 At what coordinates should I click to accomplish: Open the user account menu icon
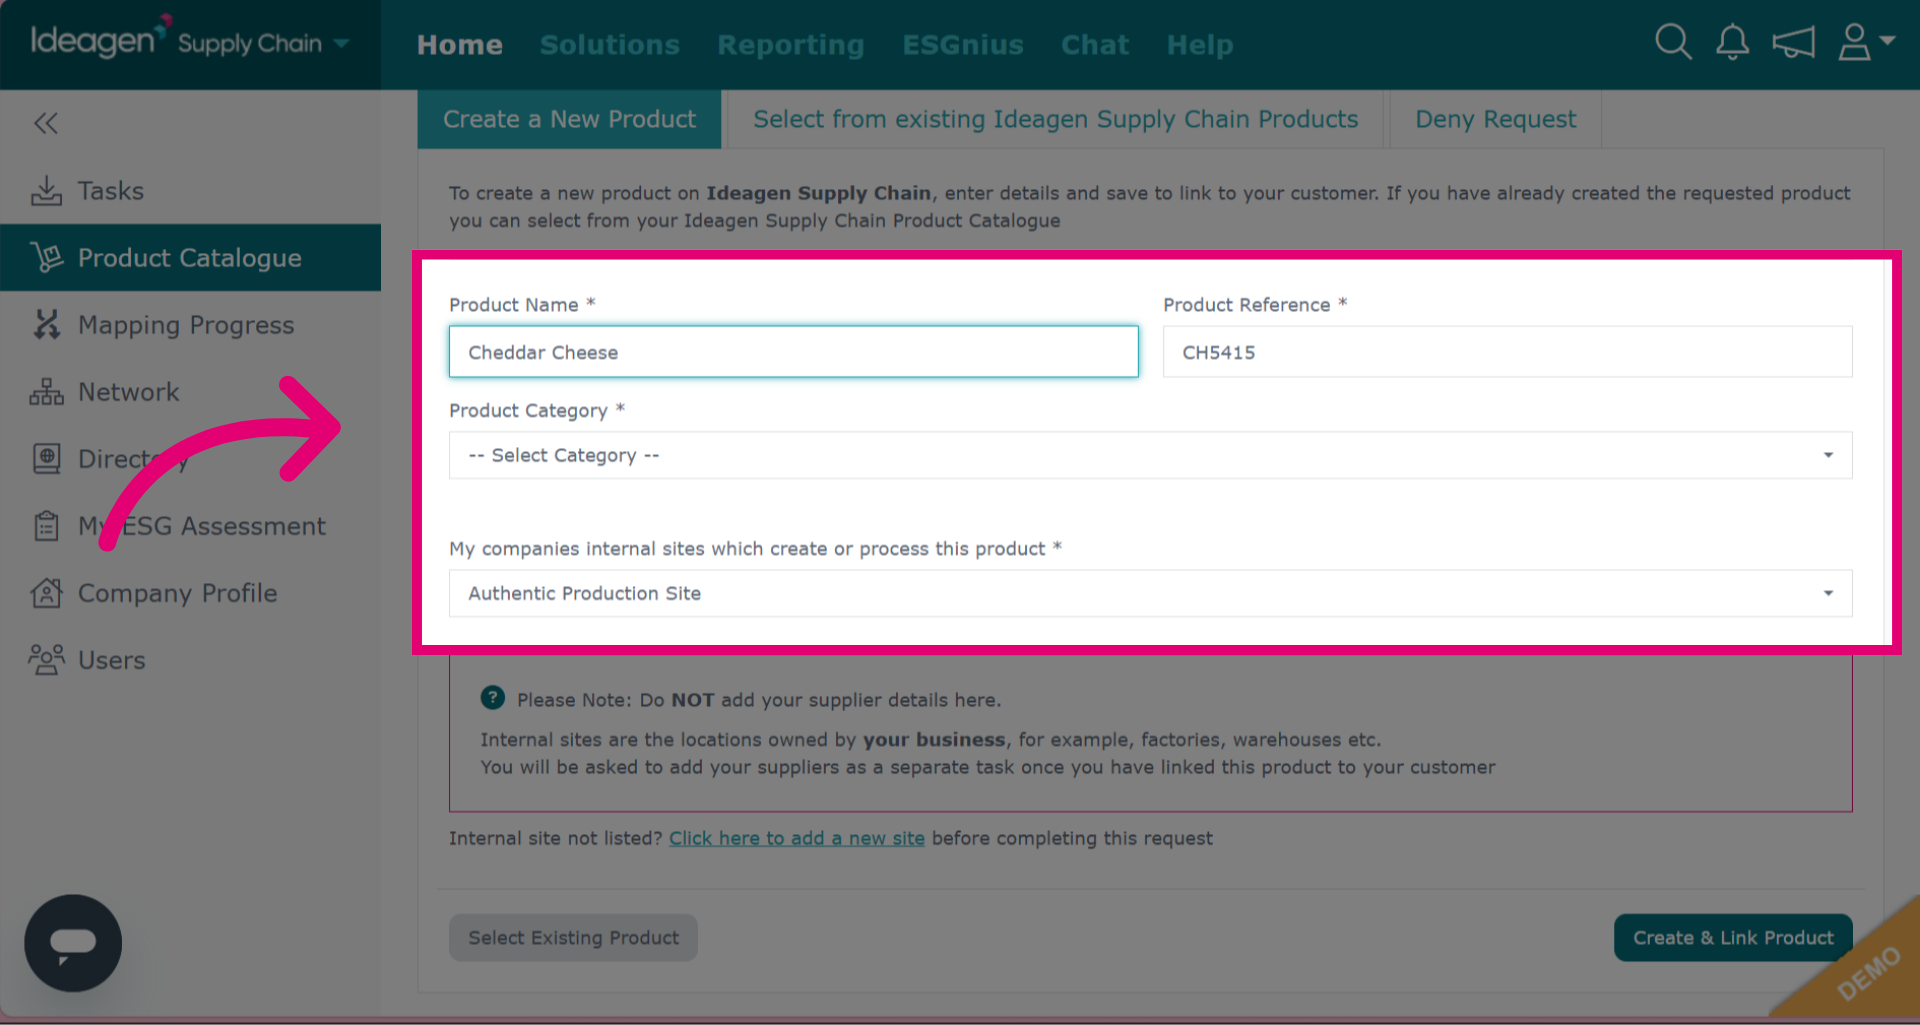point(1866,43)
